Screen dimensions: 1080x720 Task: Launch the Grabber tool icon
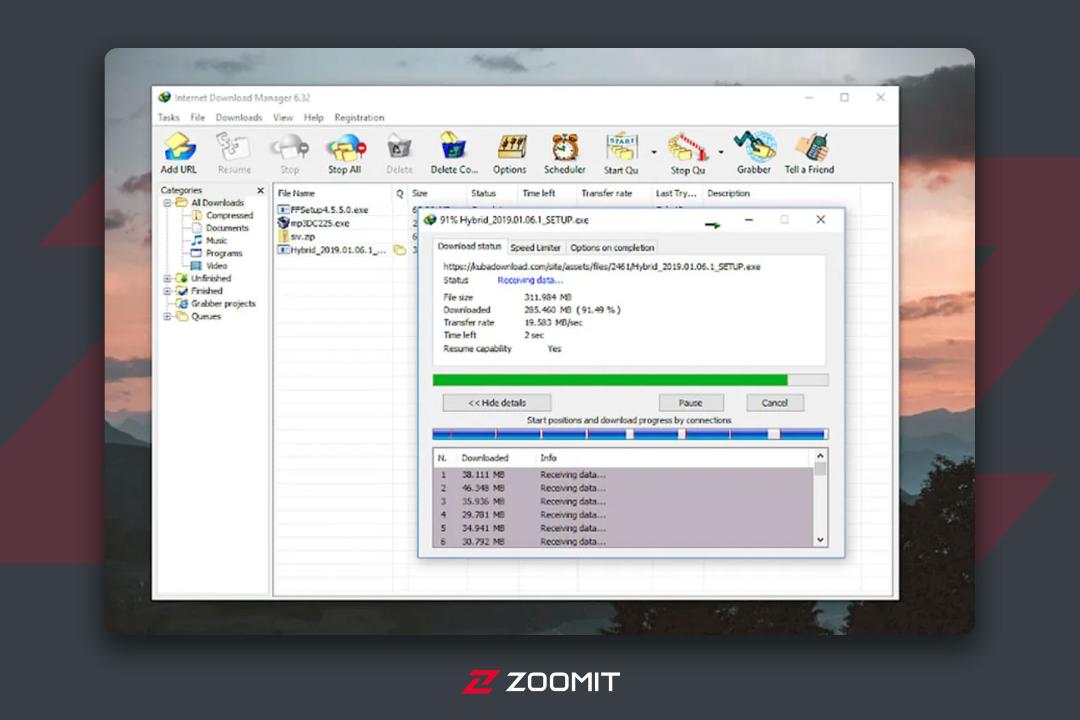click(x=754, y=153)
